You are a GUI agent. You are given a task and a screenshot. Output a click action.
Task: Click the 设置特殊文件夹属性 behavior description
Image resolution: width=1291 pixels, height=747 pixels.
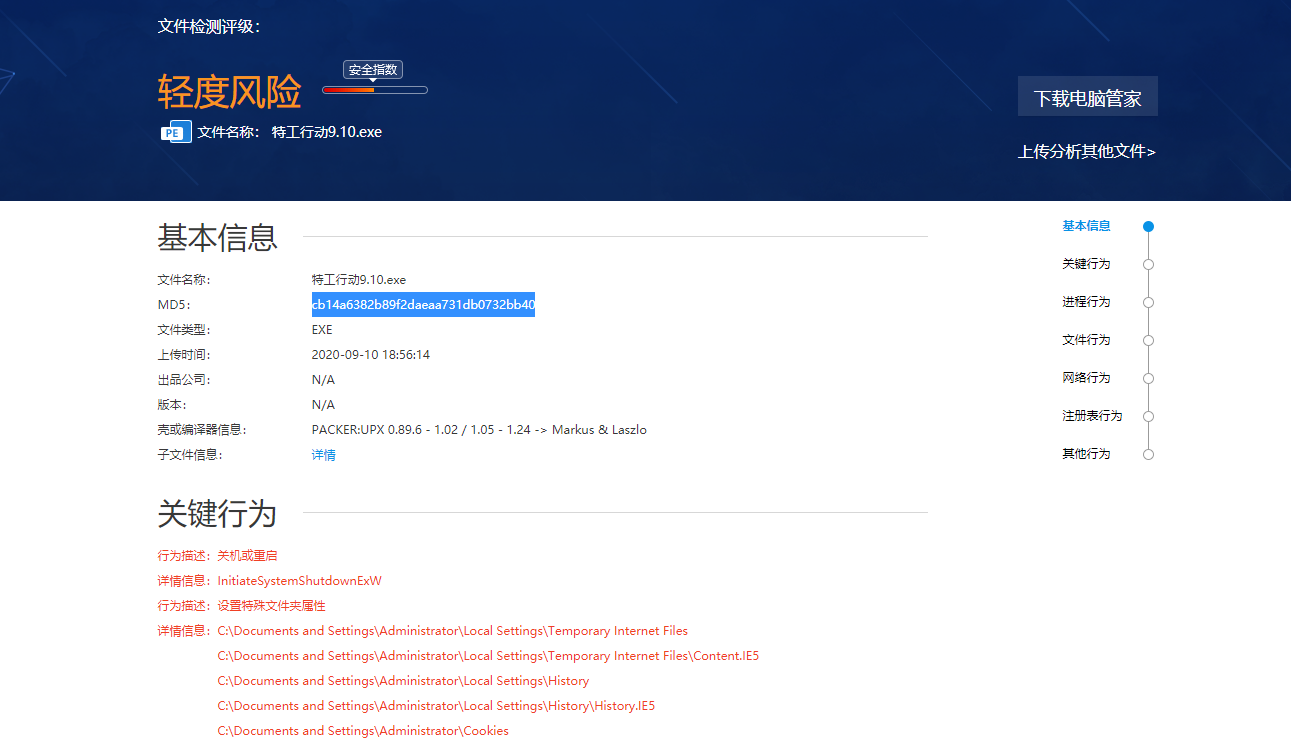point(271,606)
